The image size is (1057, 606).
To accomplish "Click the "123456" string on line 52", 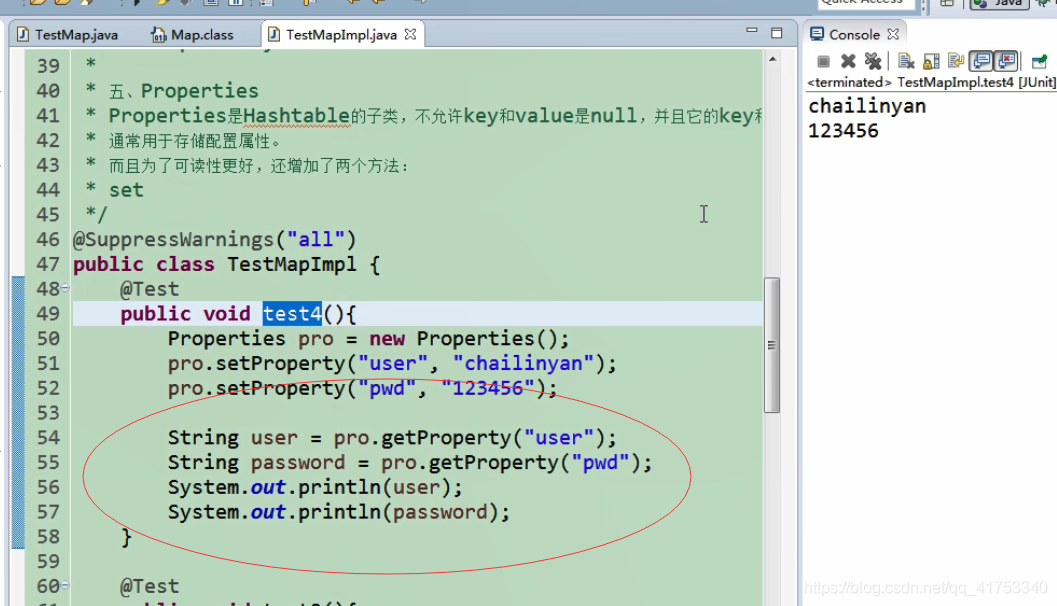I will coord(488,388).
